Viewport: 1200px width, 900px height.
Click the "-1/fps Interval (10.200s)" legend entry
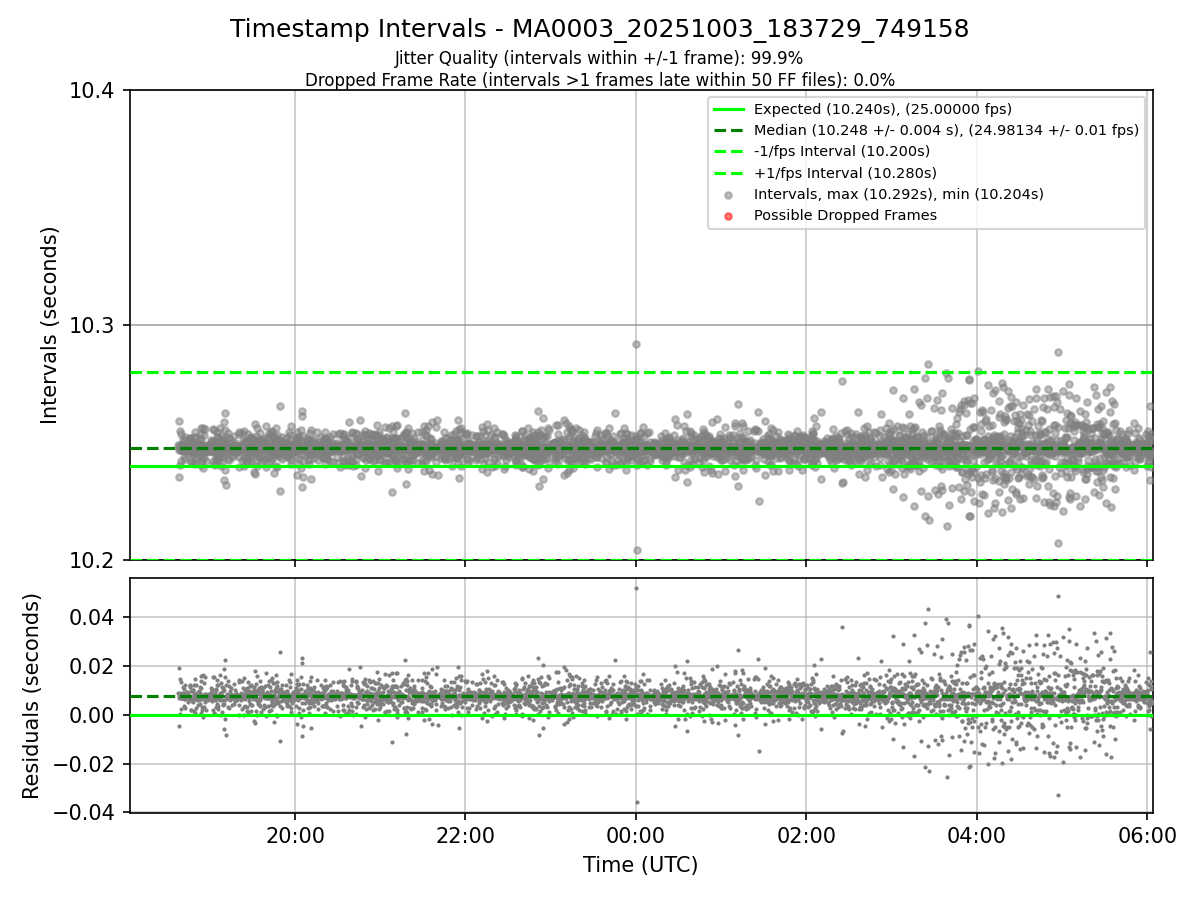[842, 151]
